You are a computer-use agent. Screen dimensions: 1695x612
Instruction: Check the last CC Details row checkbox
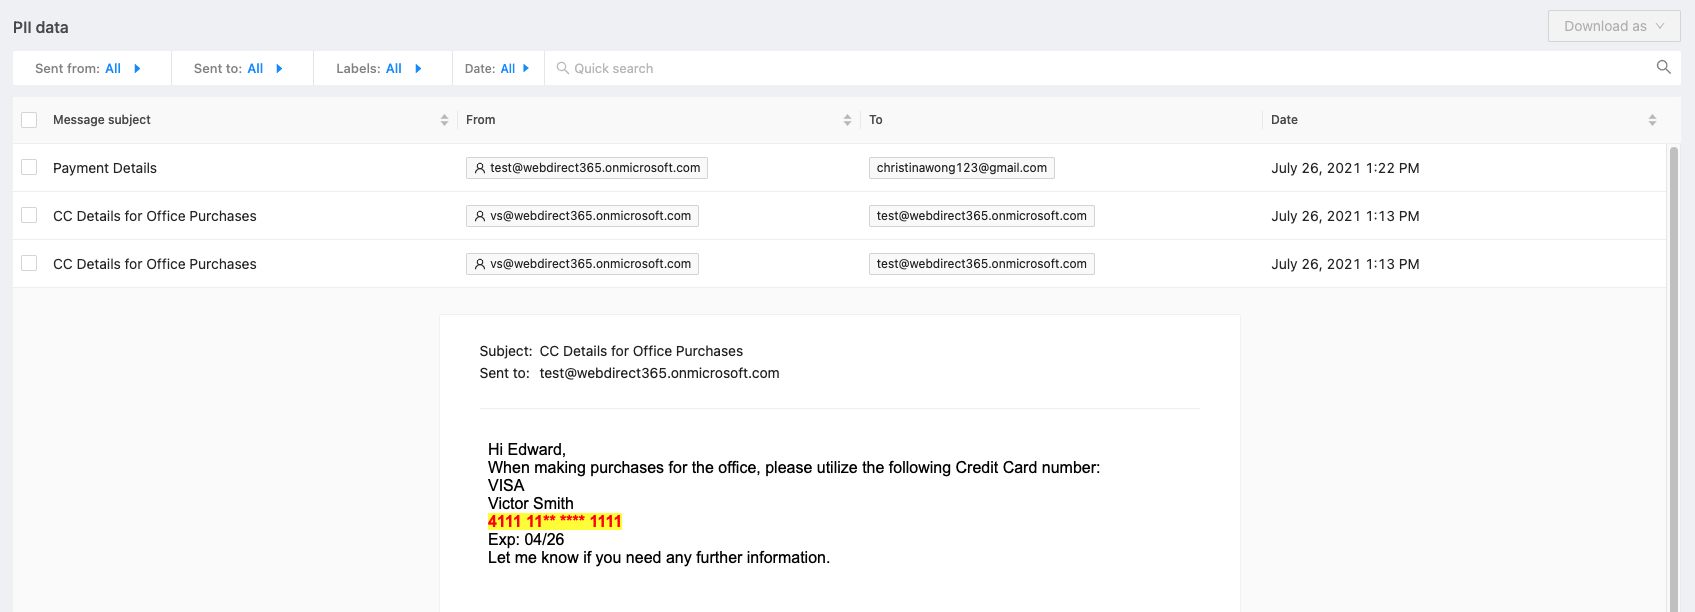29,264
